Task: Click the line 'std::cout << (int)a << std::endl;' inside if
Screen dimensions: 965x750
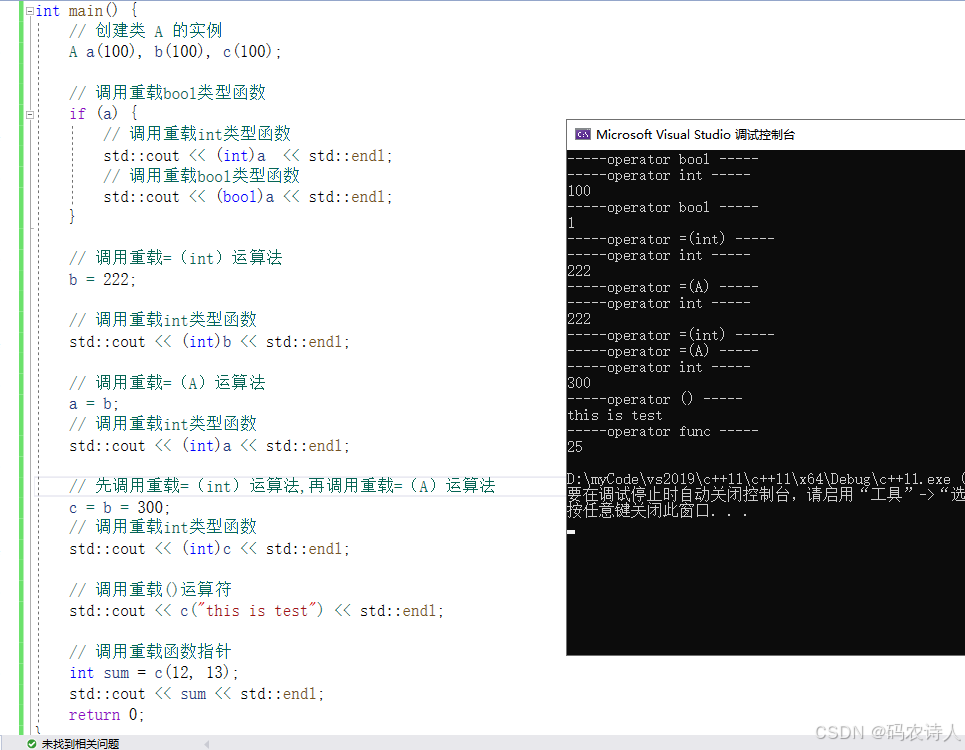Action: tap(247, 156)
